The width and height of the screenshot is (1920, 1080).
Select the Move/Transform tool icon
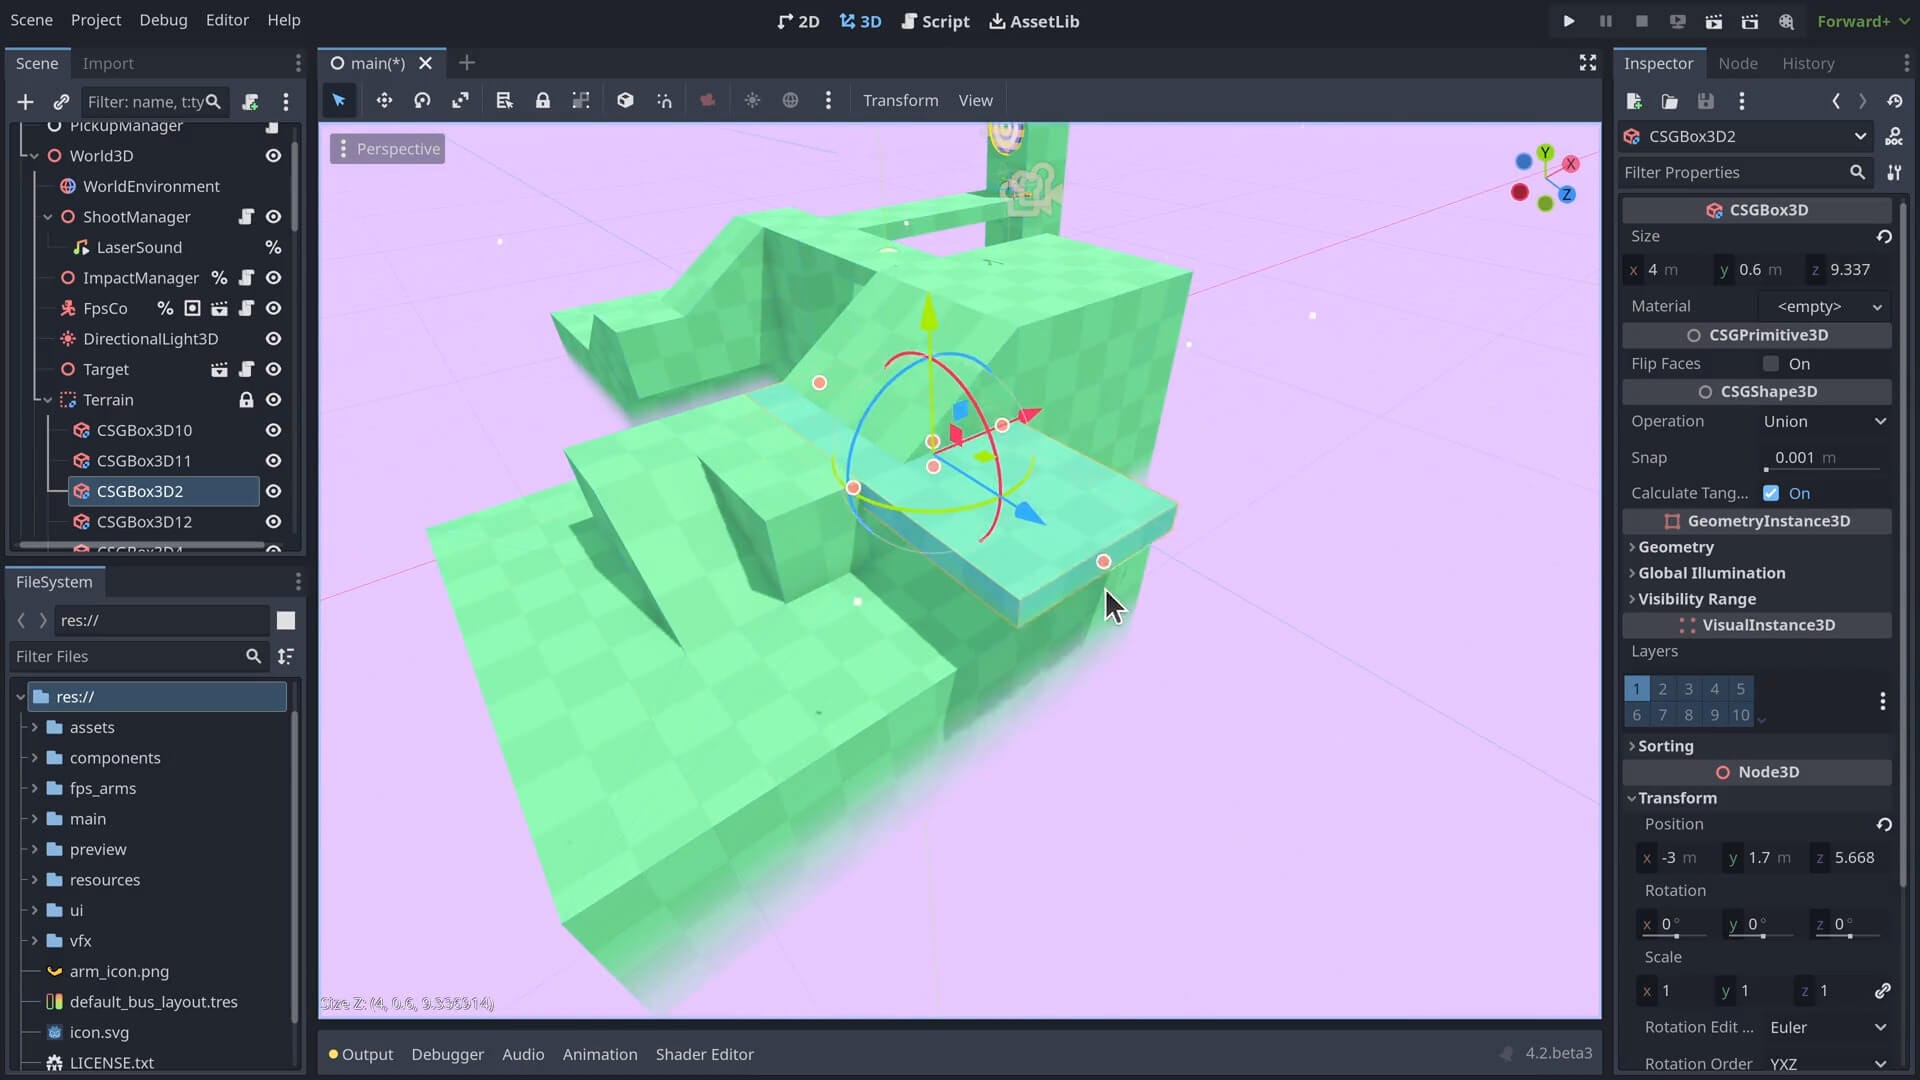[x=384, y=100]
